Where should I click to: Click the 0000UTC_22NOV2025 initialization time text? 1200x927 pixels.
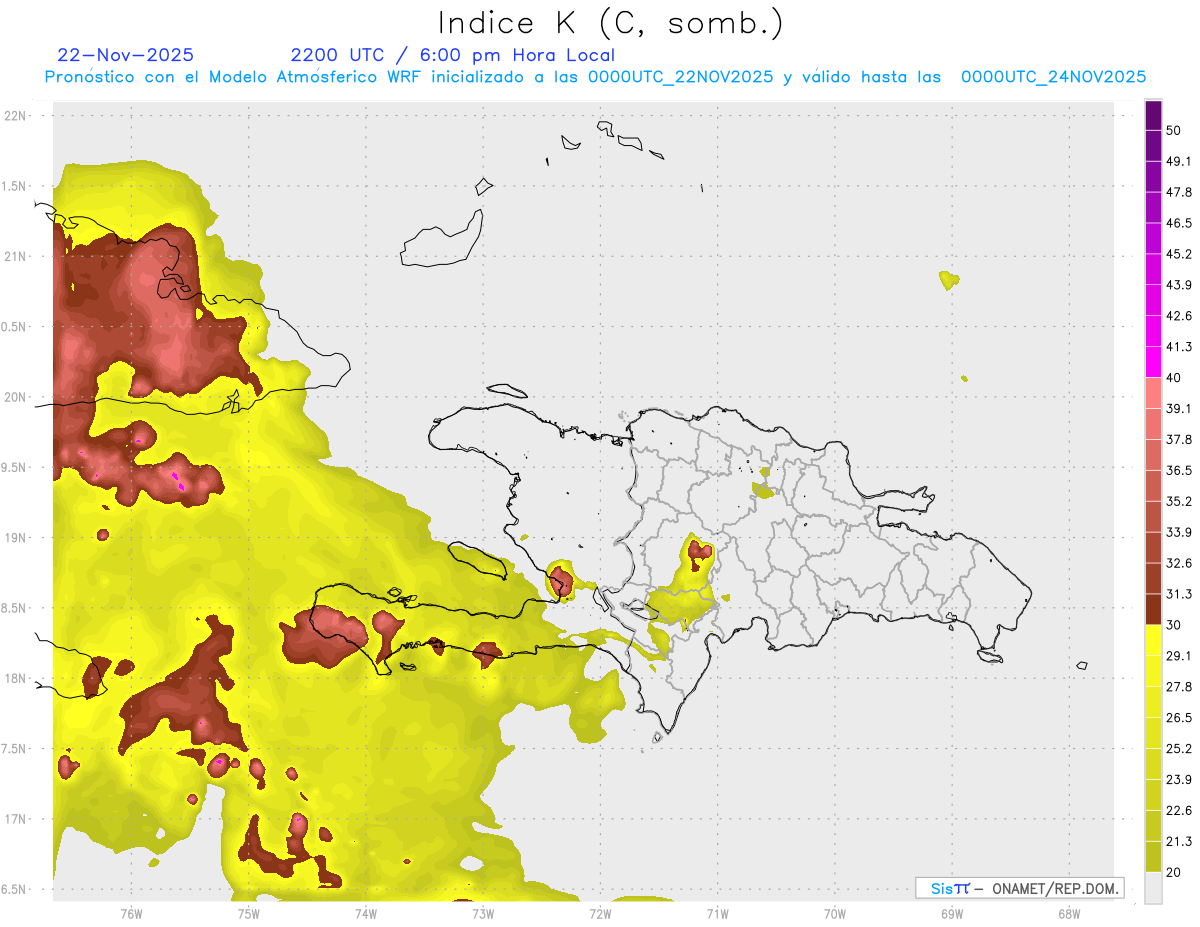click(x=681, y=76)
